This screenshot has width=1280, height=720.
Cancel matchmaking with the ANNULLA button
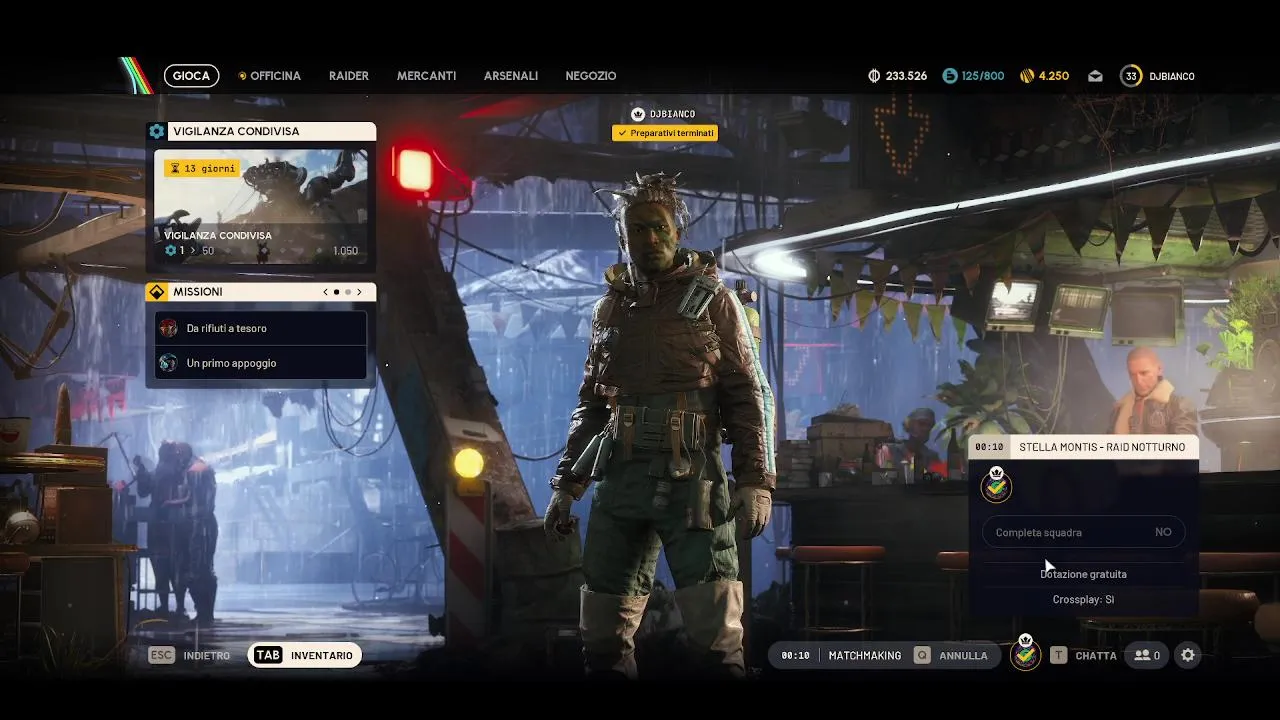pyautogui.click(x=963, y=655)
